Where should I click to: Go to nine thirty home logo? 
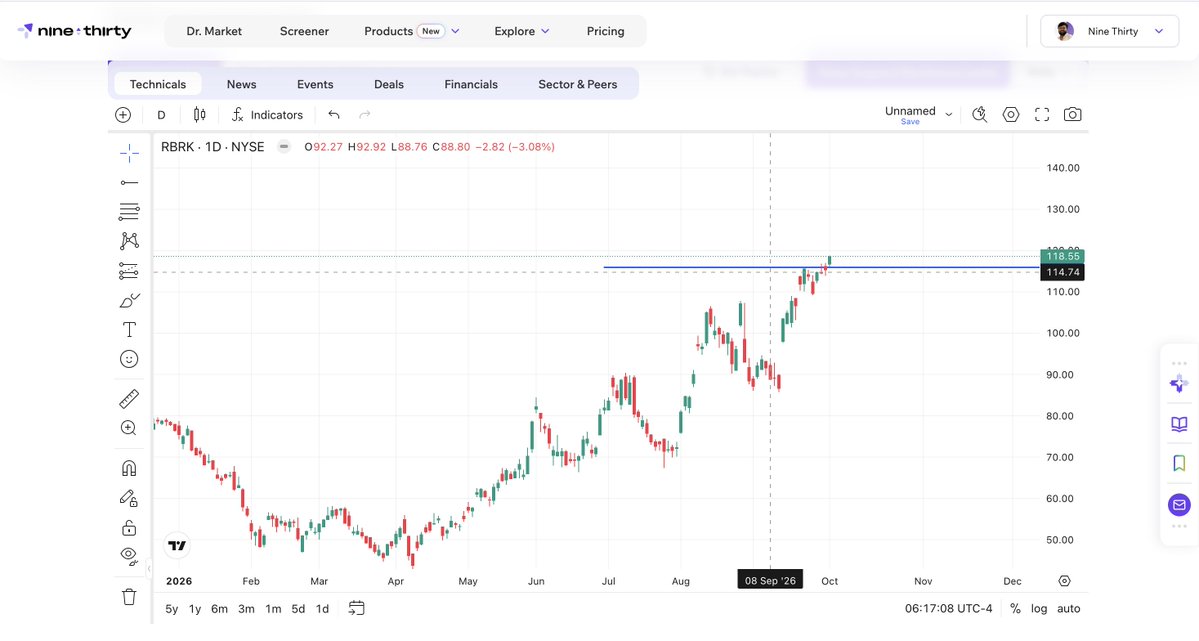point(74,31)
